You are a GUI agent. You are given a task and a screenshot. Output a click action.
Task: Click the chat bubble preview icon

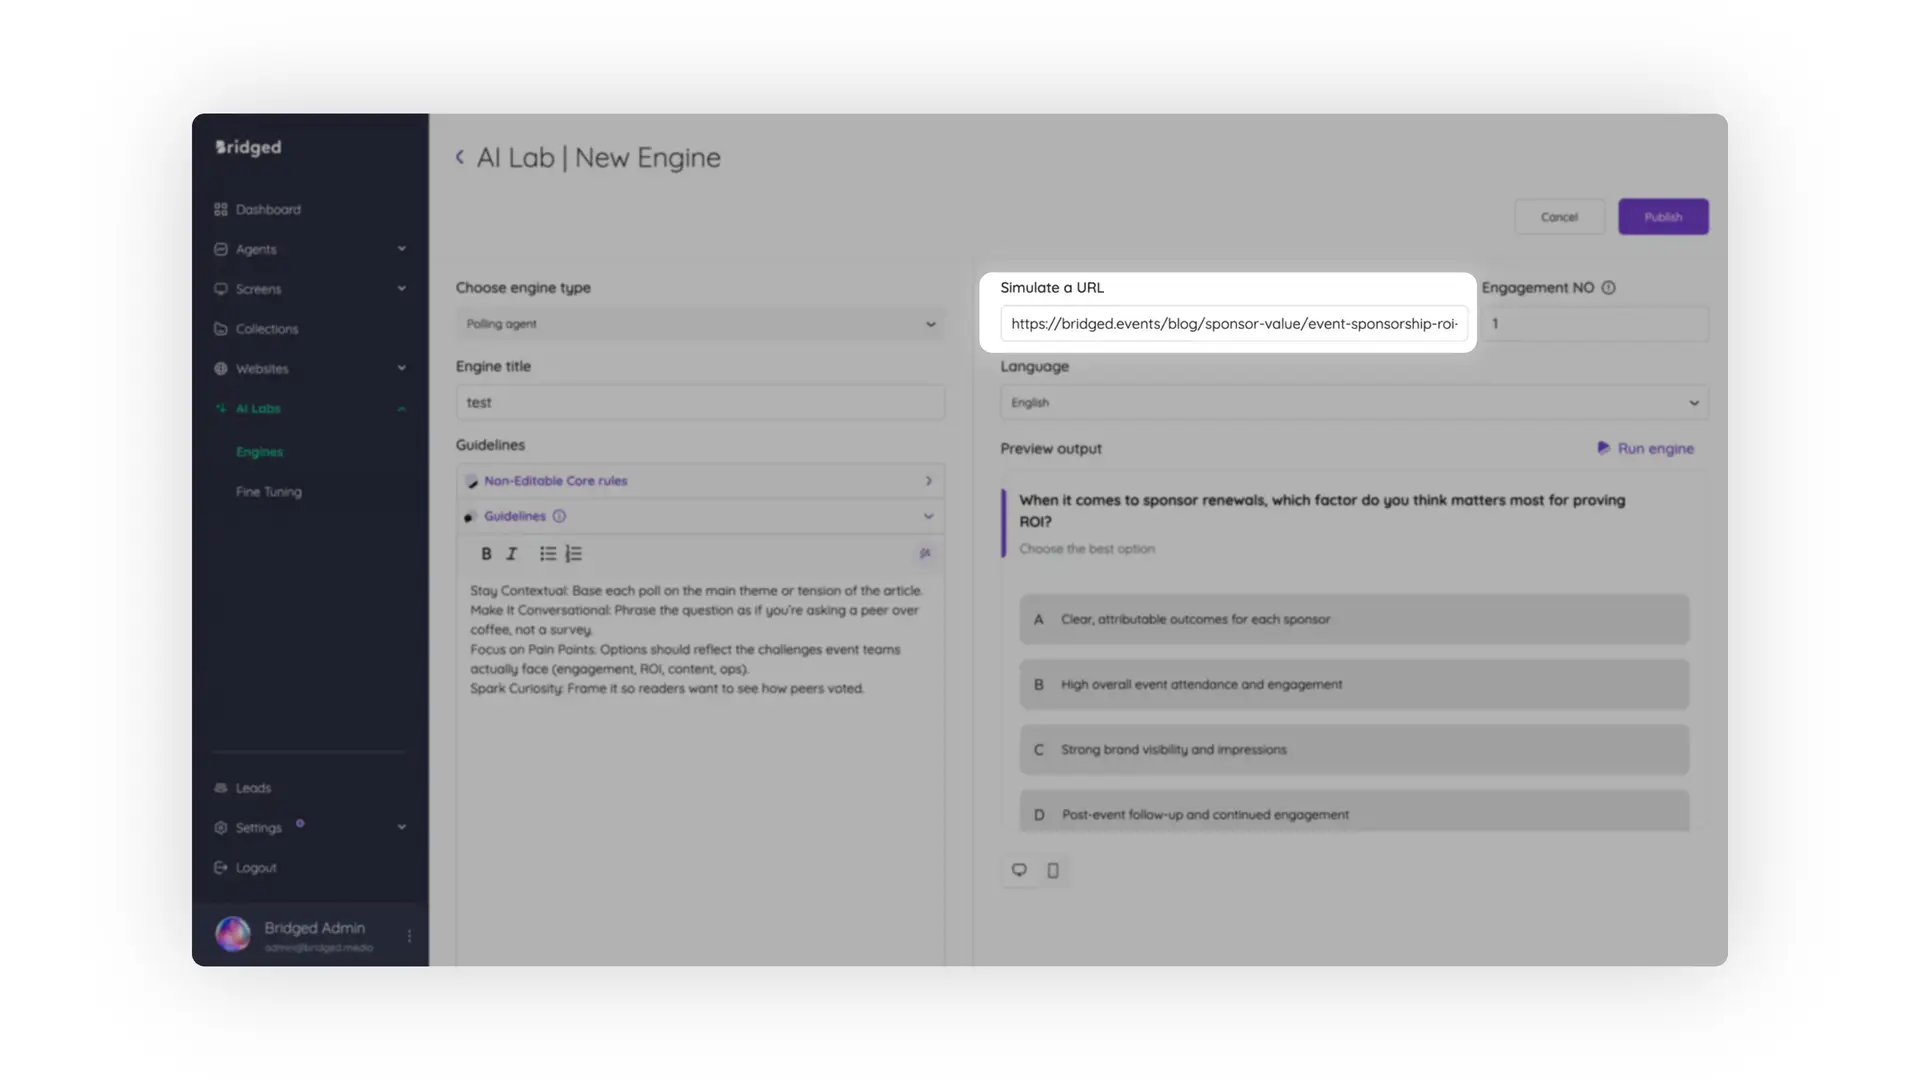tap(1019, 870)
